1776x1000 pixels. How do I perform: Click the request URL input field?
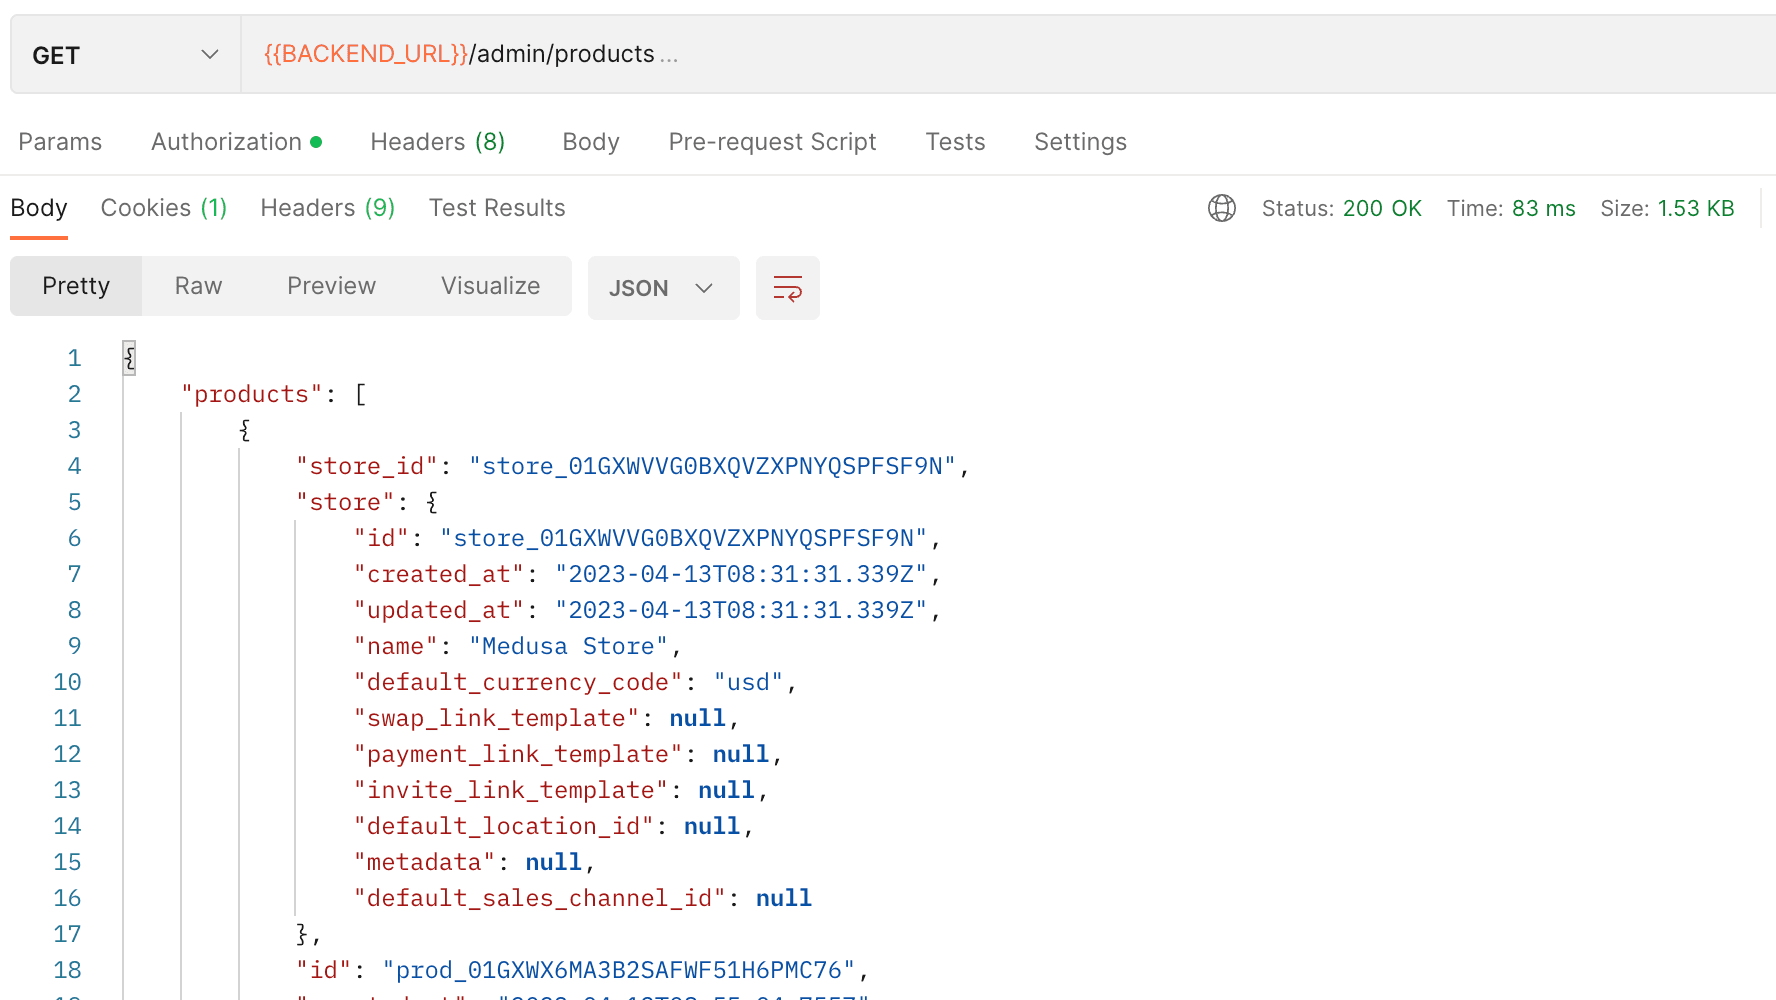point(900,54)
